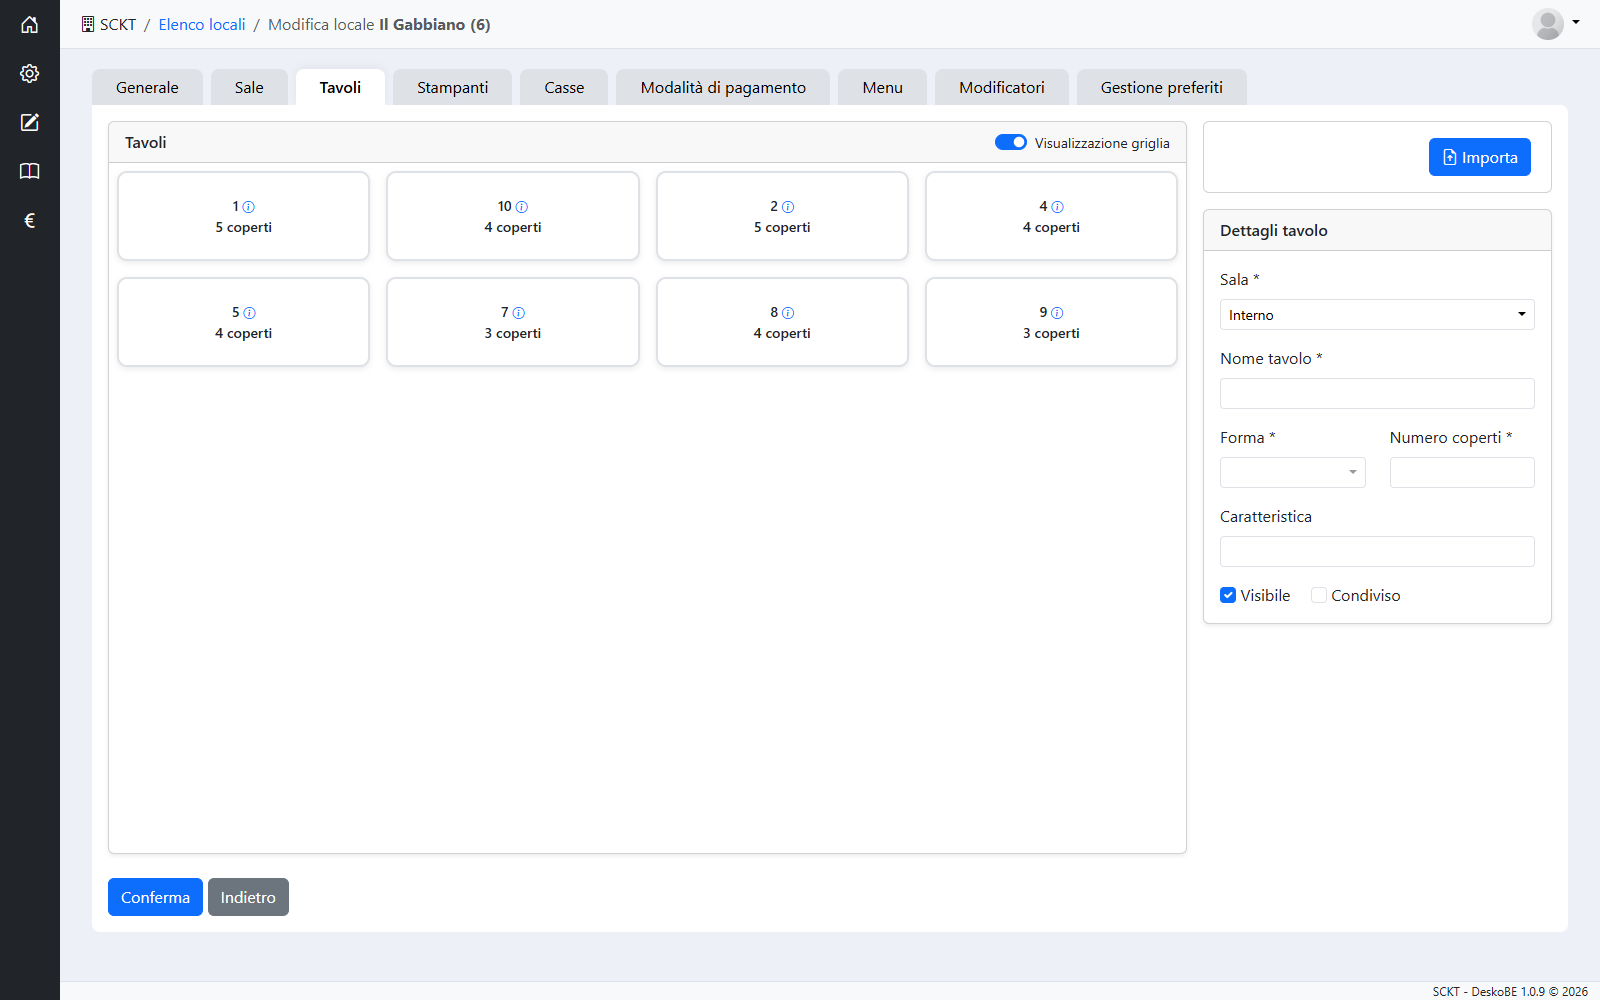Image resolution: width=1600 pixels, height=1000 pixels.
Task: Expand the user account menu arrow
Action: [1576, 22]
